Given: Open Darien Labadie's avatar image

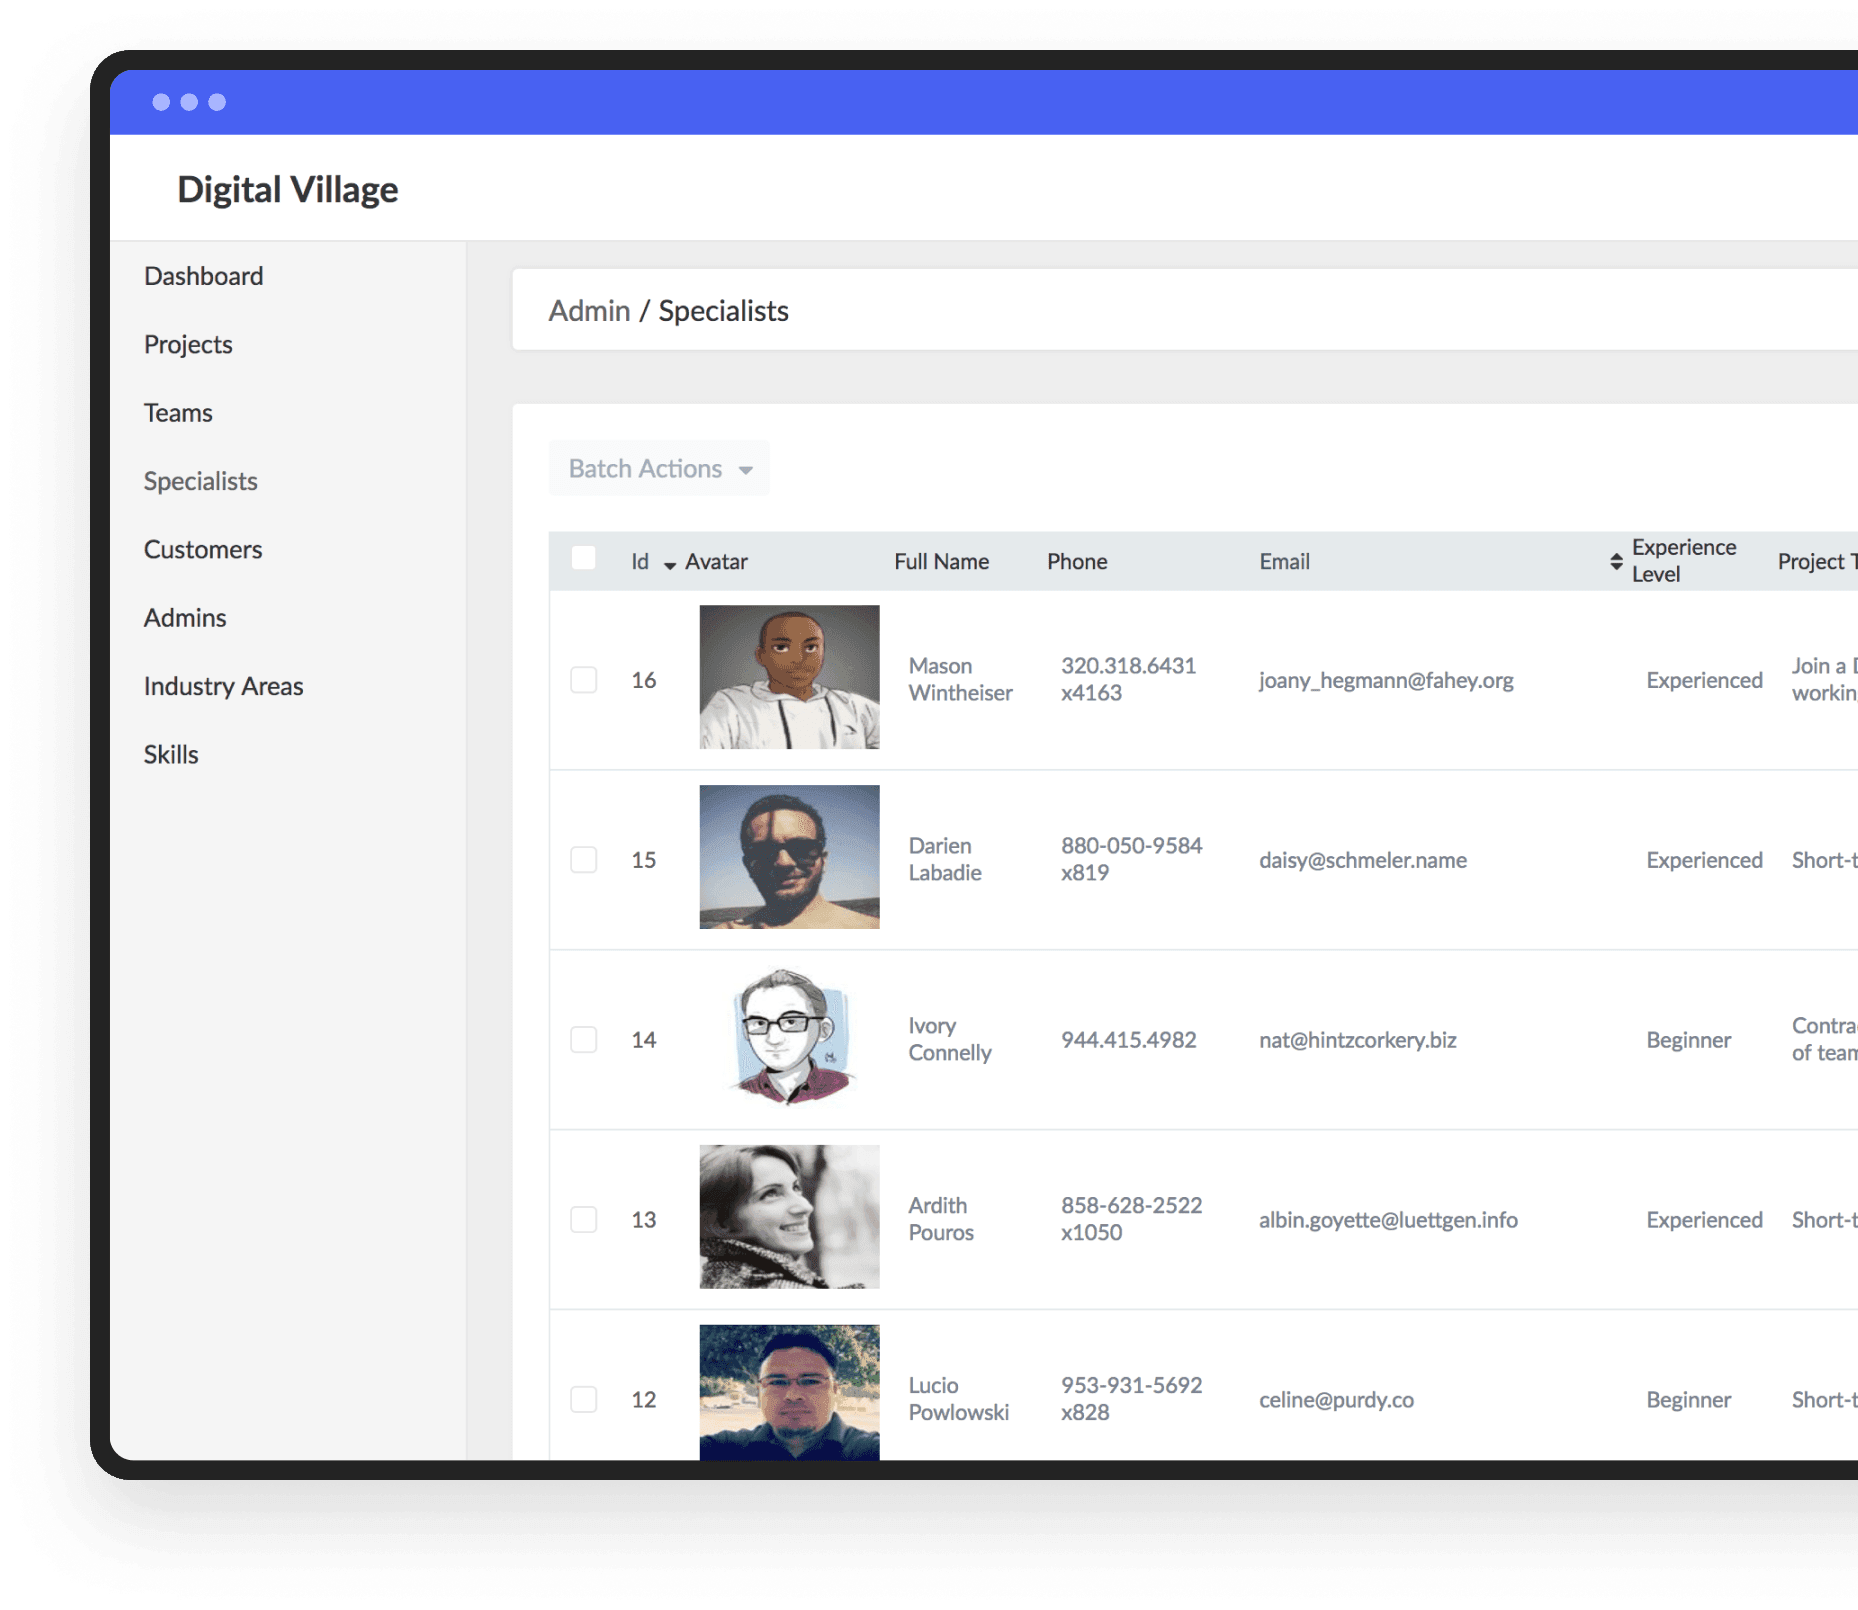Looking at the screenshot, I should pyautogui.click(x=789, y=857).
